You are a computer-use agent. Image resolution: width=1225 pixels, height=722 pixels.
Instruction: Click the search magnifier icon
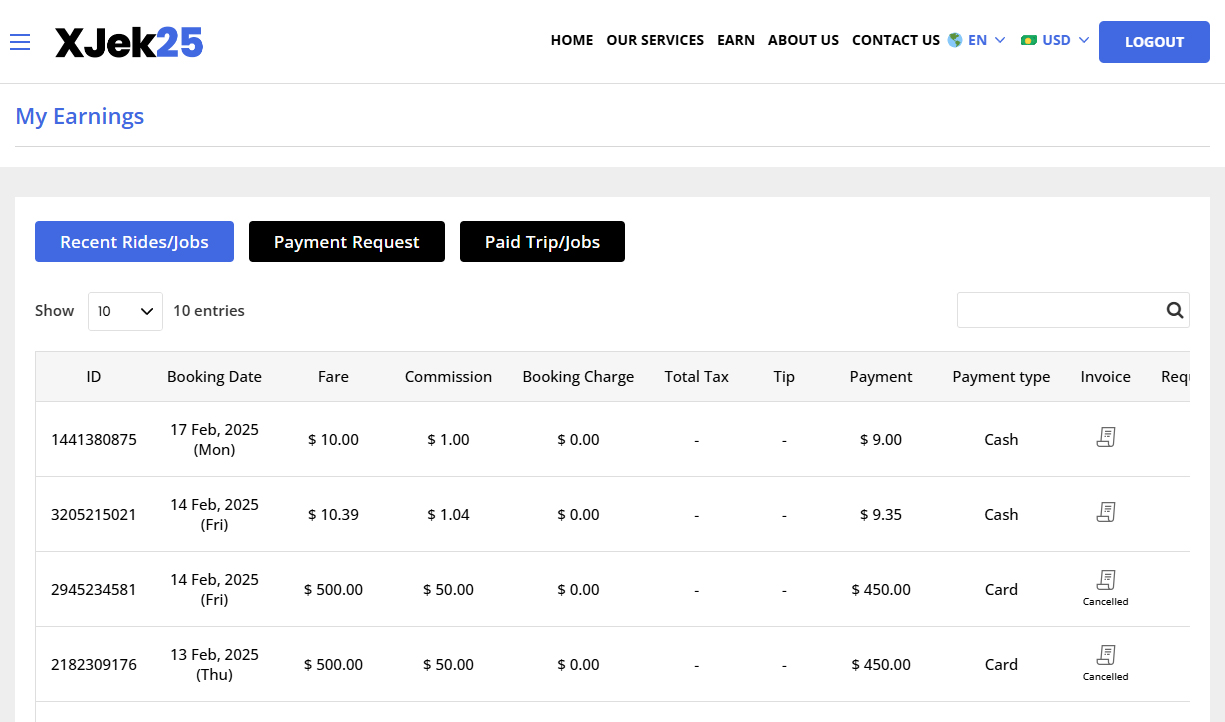(x=1174, y=310)
